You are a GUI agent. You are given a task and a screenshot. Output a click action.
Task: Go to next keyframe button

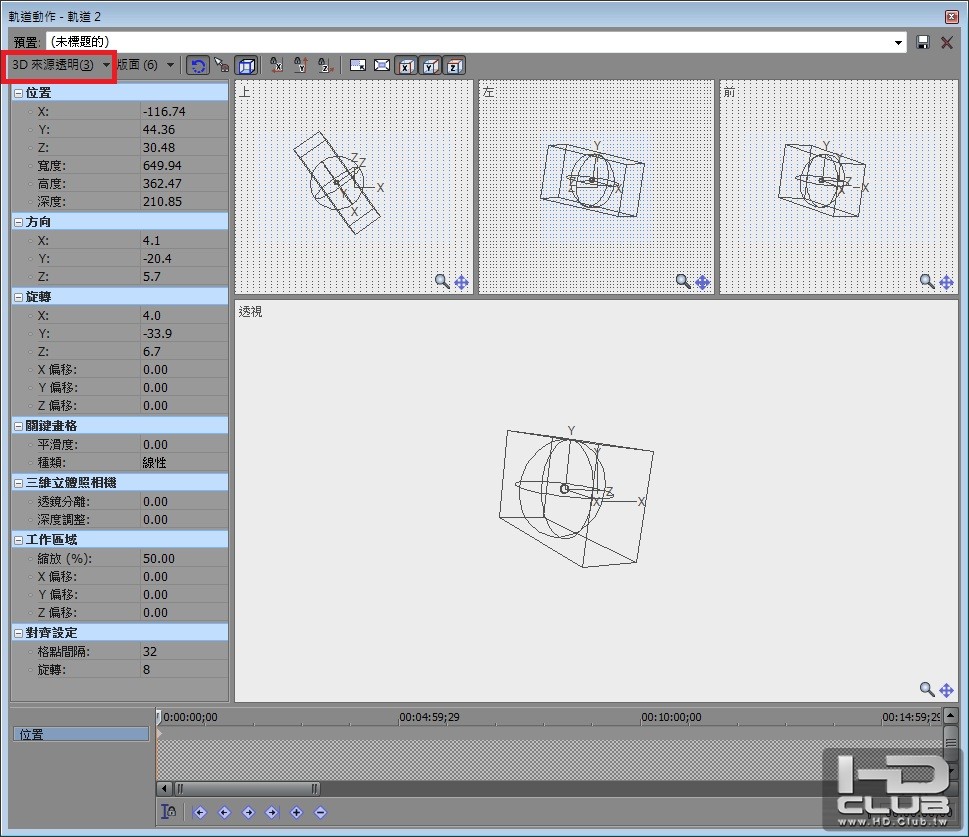point(248,812)
